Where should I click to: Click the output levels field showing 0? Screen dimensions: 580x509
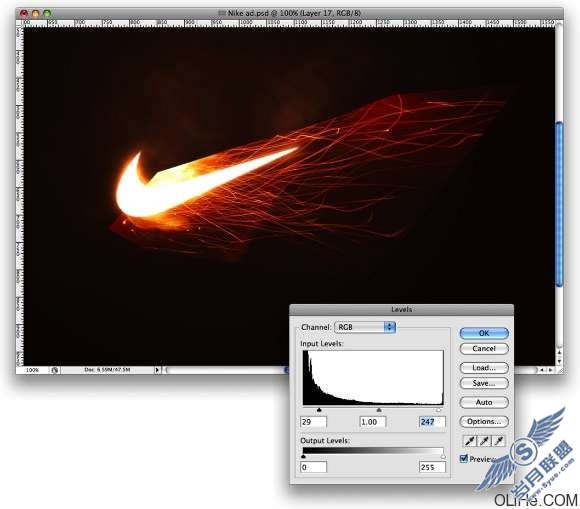tap(313, 467)
